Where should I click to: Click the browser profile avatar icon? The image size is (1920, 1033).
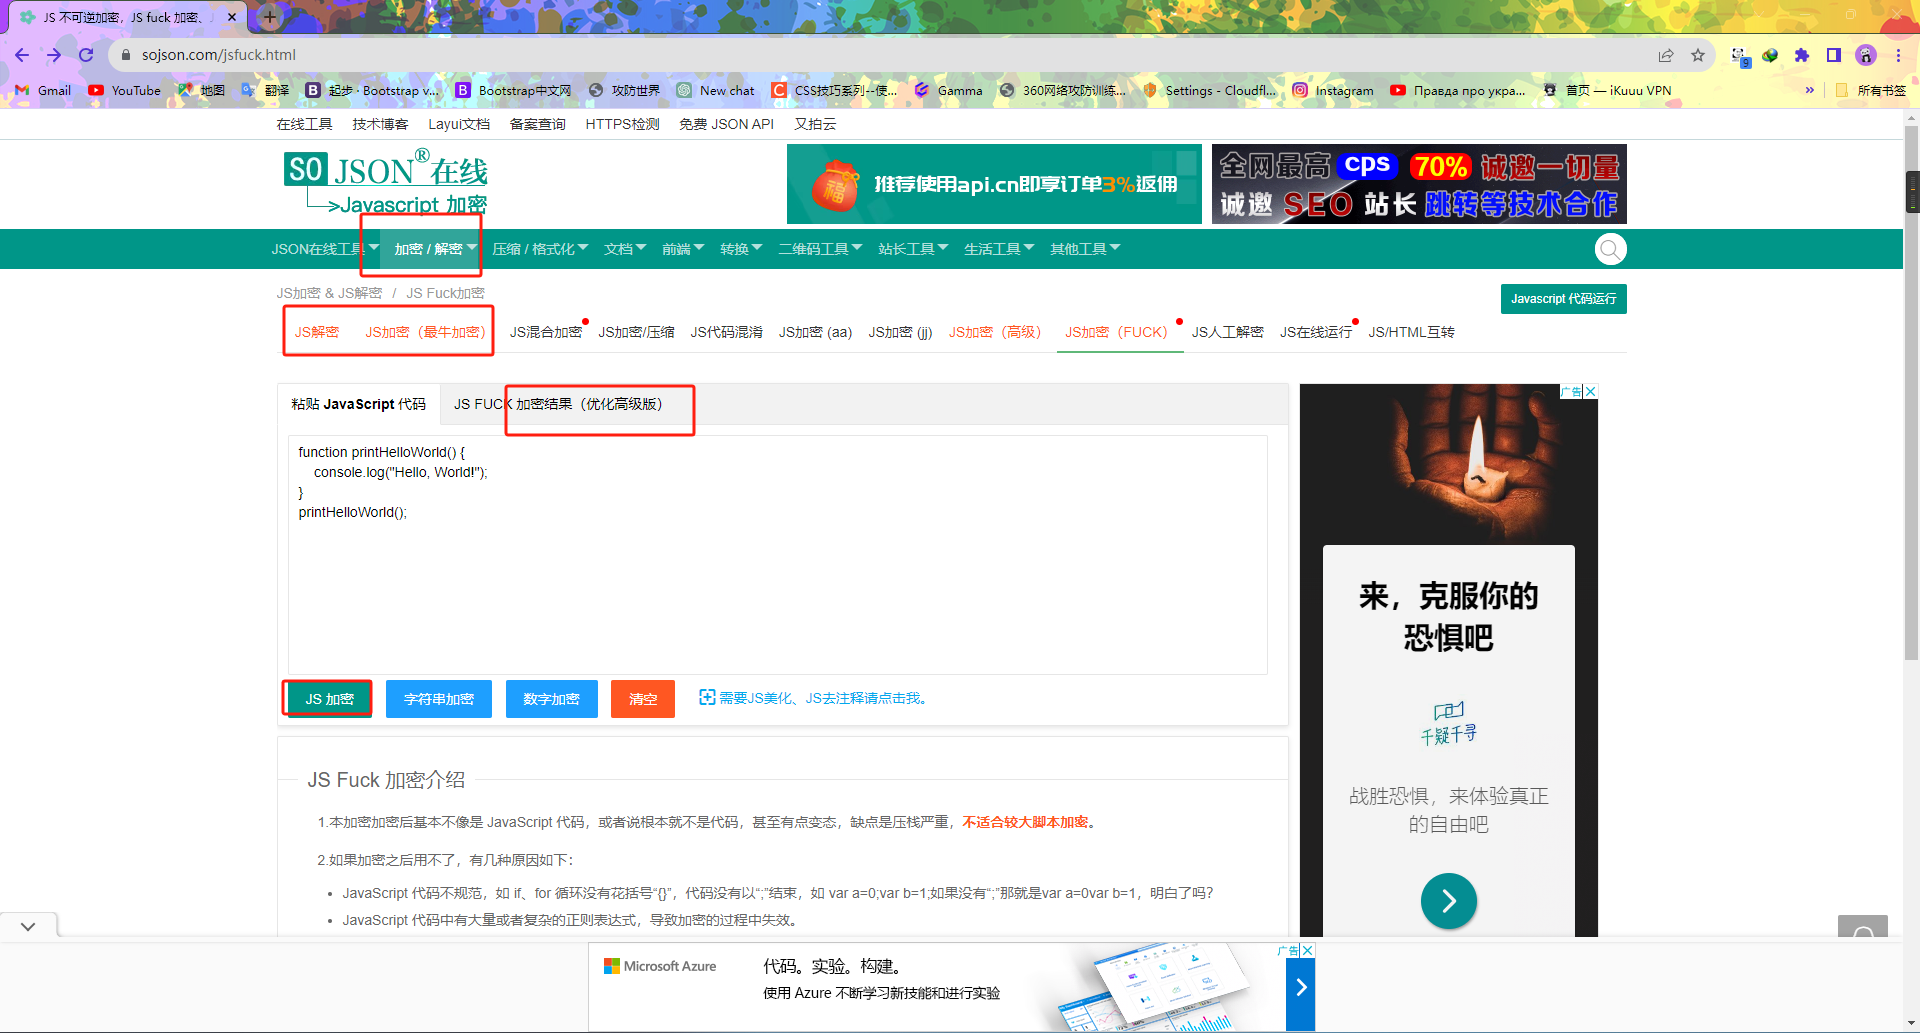(1866, 55)
